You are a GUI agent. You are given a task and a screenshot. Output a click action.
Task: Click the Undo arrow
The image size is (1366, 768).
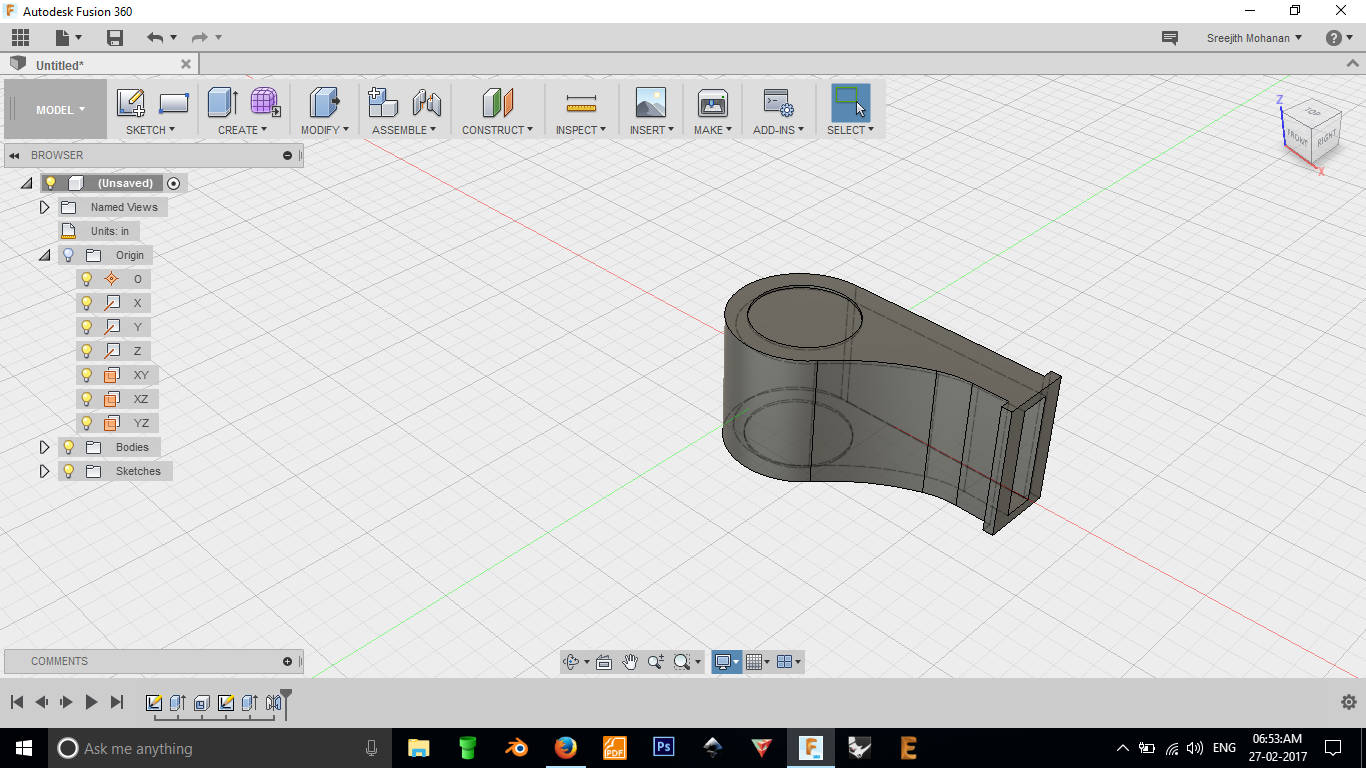coord(154,38)
